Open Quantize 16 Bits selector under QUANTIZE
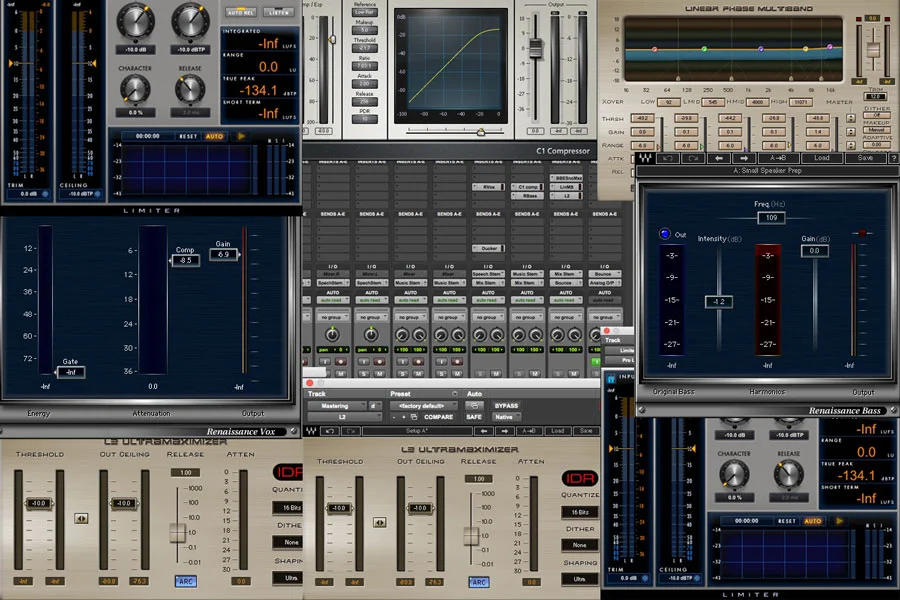The height and width of the screenshot is (600, 900). click(580, 512)
